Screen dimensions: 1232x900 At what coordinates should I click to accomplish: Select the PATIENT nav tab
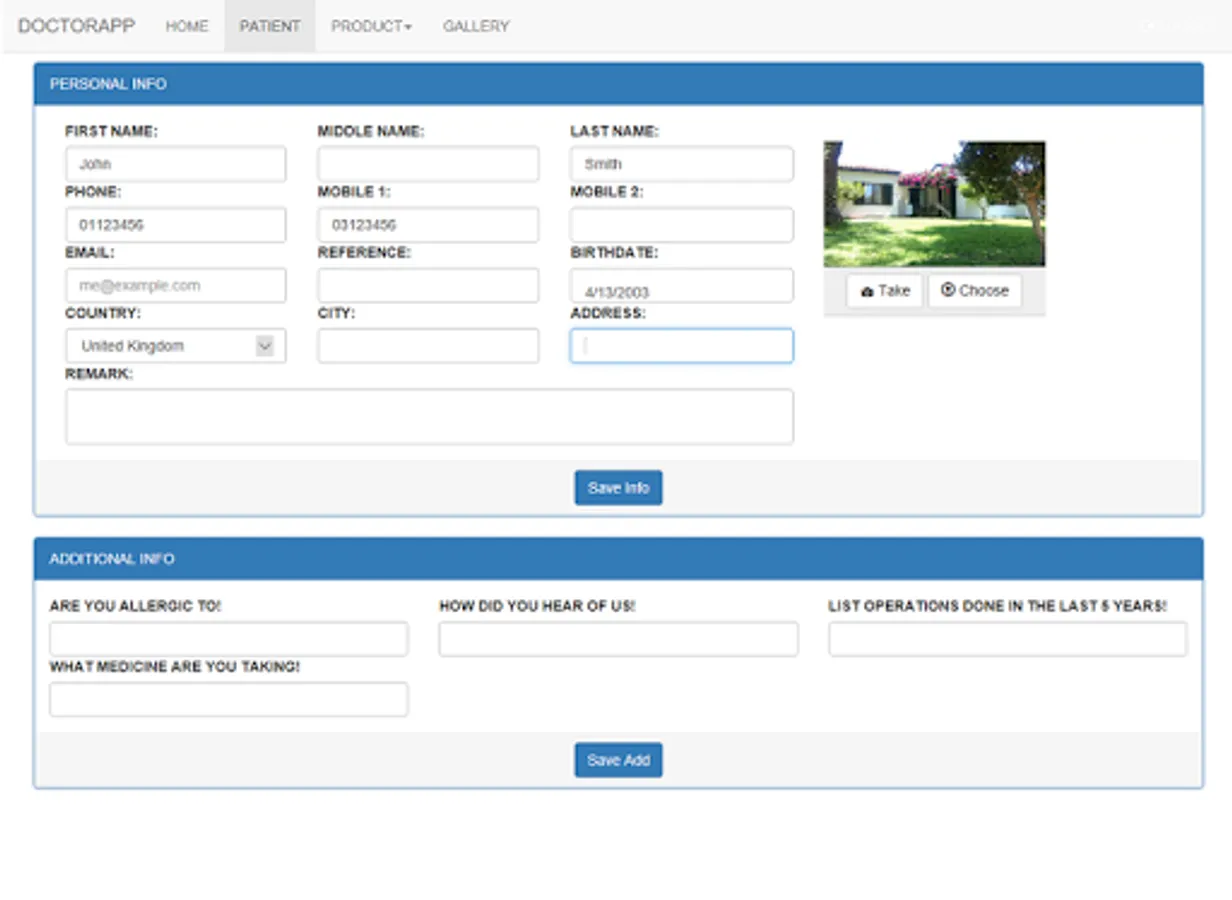[x=270, y=26]
